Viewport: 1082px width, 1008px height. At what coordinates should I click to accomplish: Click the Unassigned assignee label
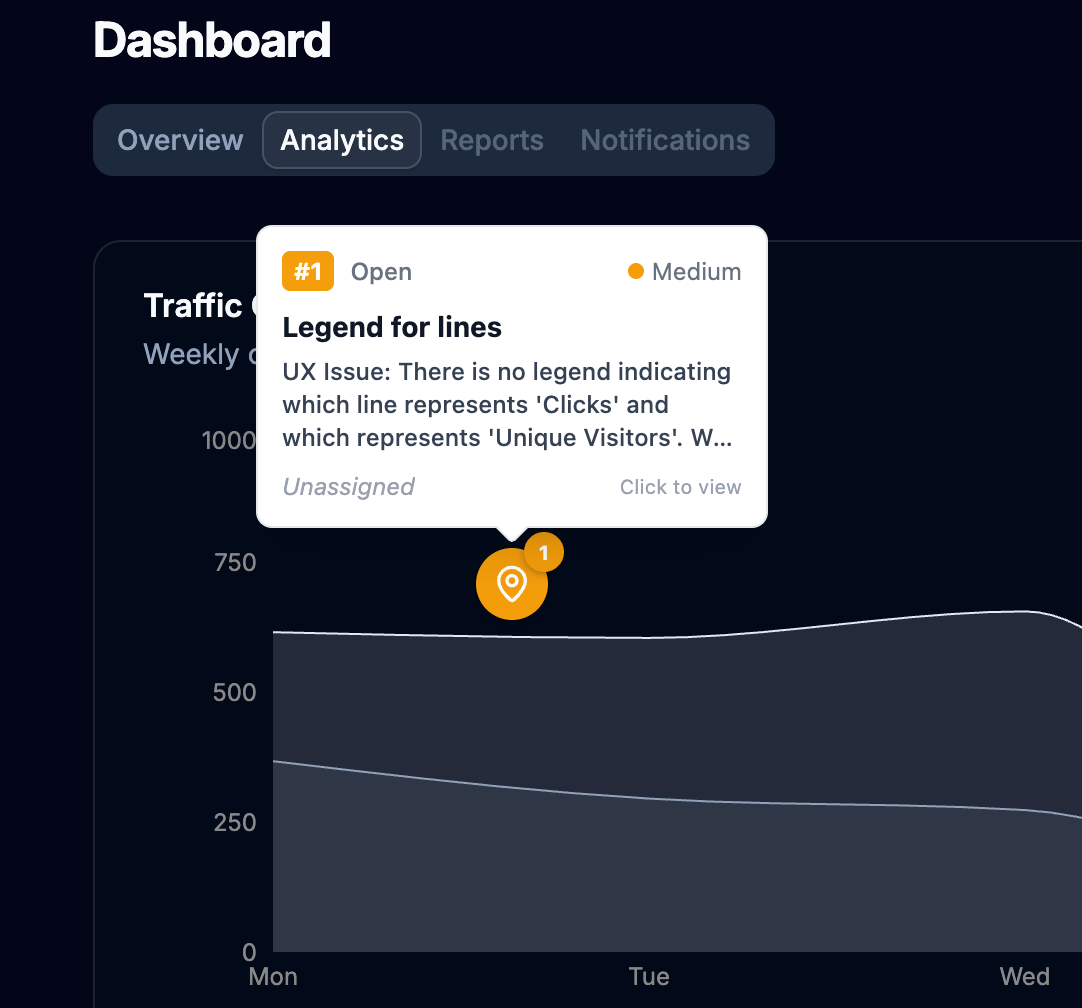click(348, 487)
